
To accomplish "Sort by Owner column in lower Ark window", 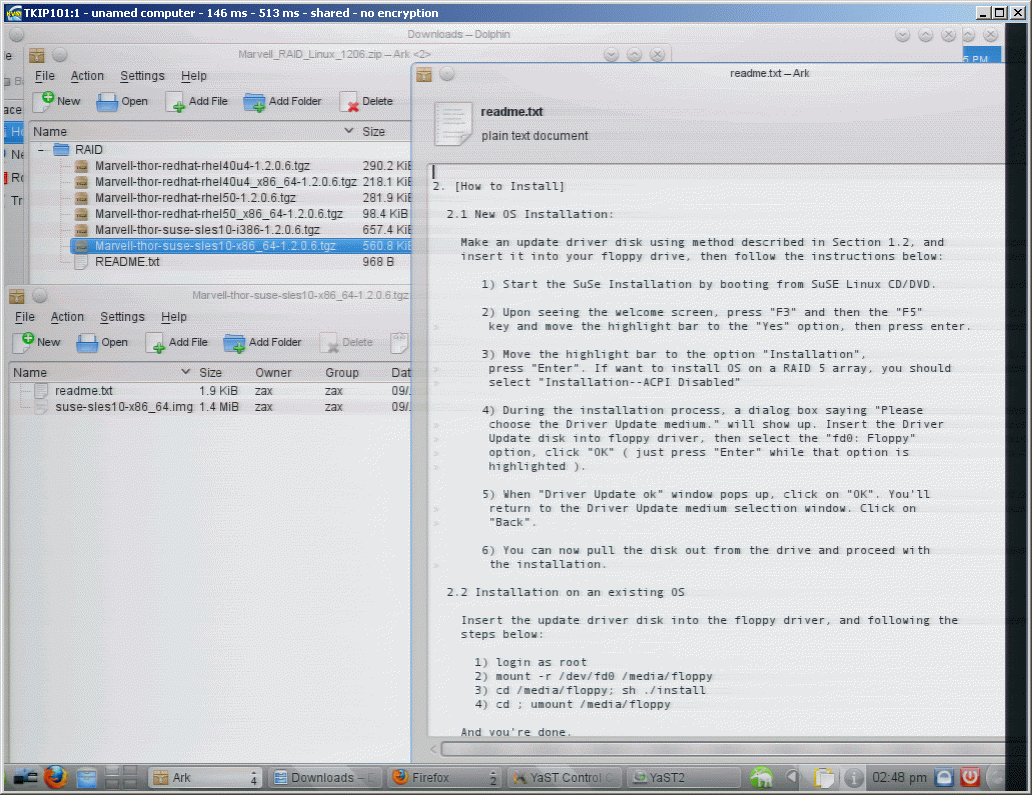I will coord(284,372).
